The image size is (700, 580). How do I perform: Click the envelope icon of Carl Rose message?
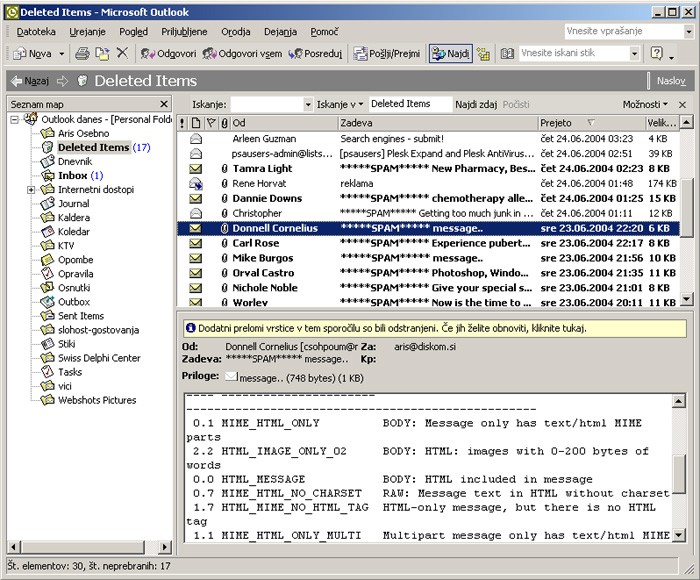click(196, 243)
